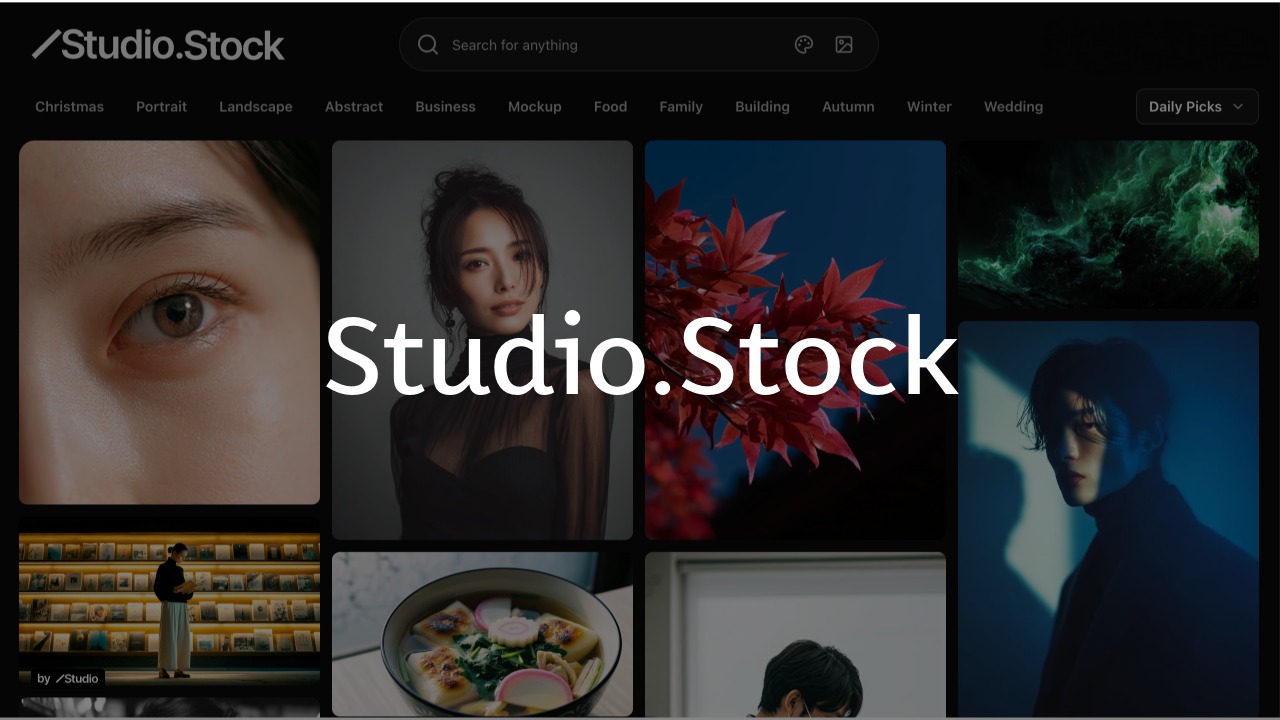Open the image search upload icon

(x=844, y=45)
